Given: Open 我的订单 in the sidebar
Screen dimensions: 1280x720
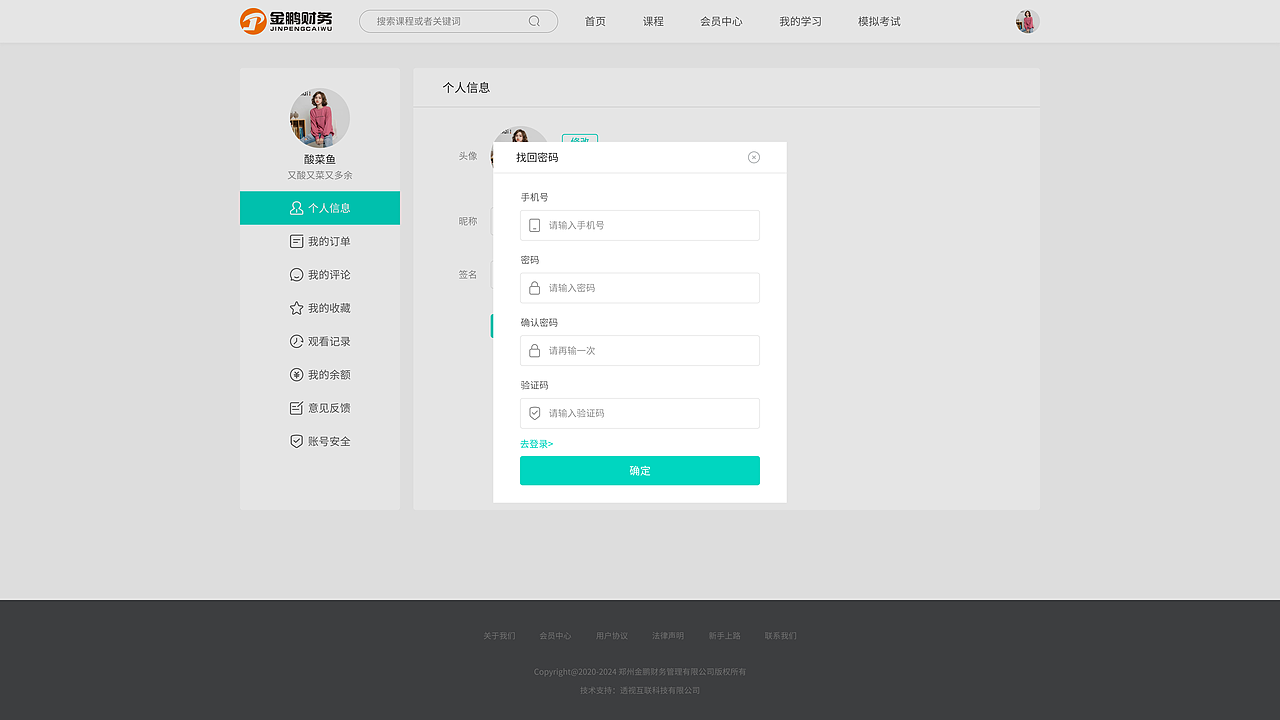Looking at the screenshot, I should tap(320, 241).
